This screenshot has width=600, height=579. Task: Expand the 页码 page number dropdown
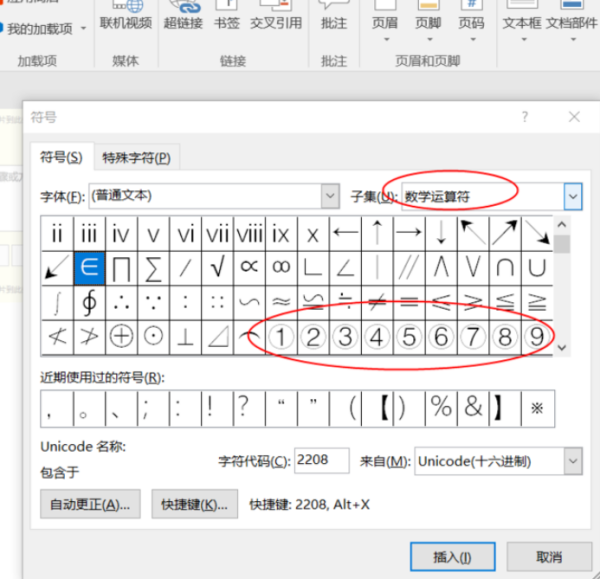[473, 39]
